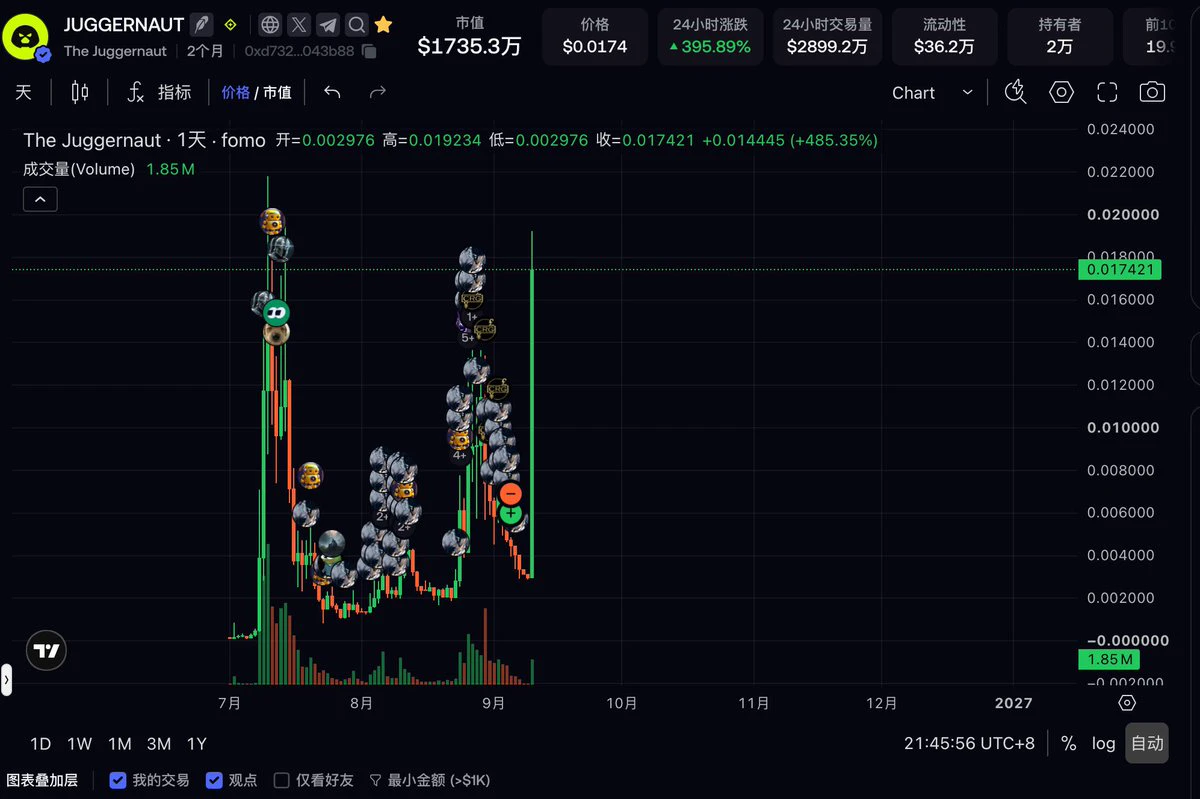Open the X (Twitter) link icon
The image size is (1200, 799).
[x=299, y=25]
